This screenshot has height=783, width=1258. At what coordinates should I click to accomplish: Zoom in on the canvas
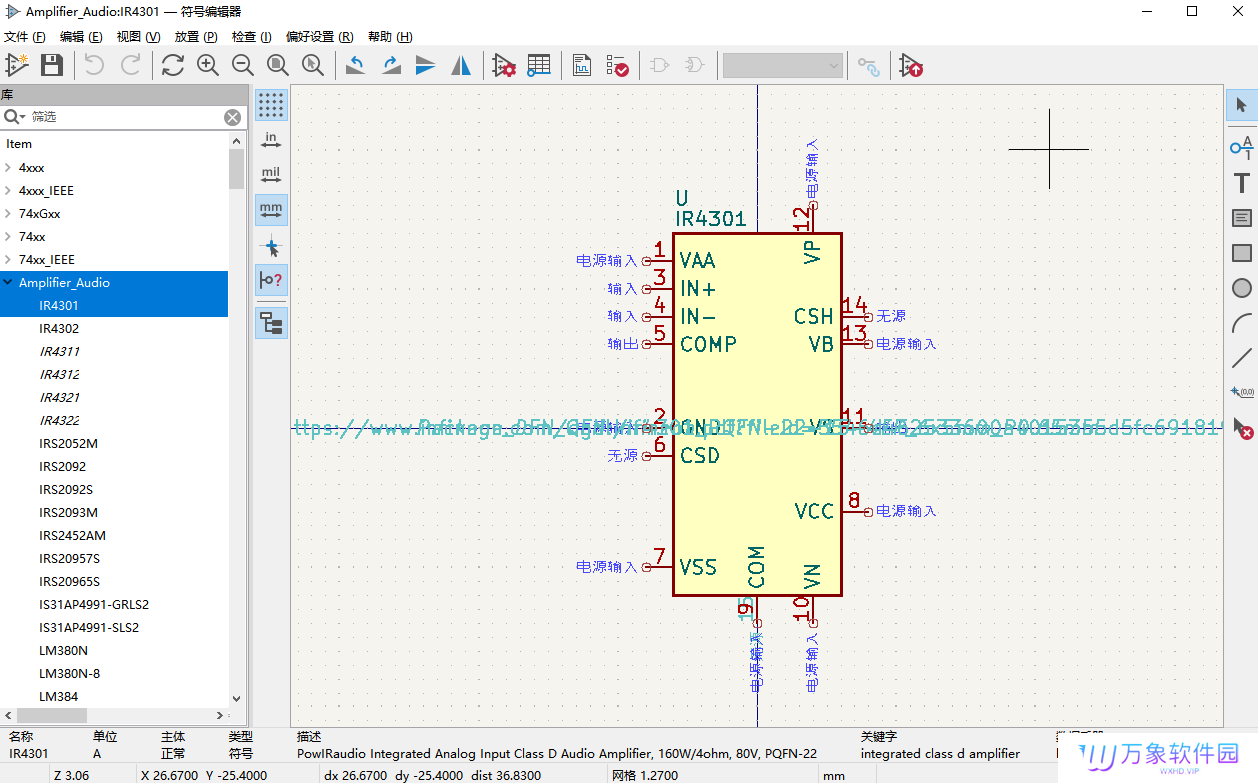click(x=208, y=66)
